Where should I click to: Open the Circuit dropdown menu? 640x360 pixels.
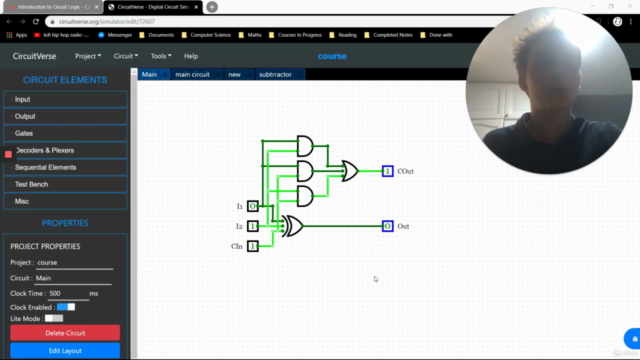pyautogui.click(x=126, y=56)
